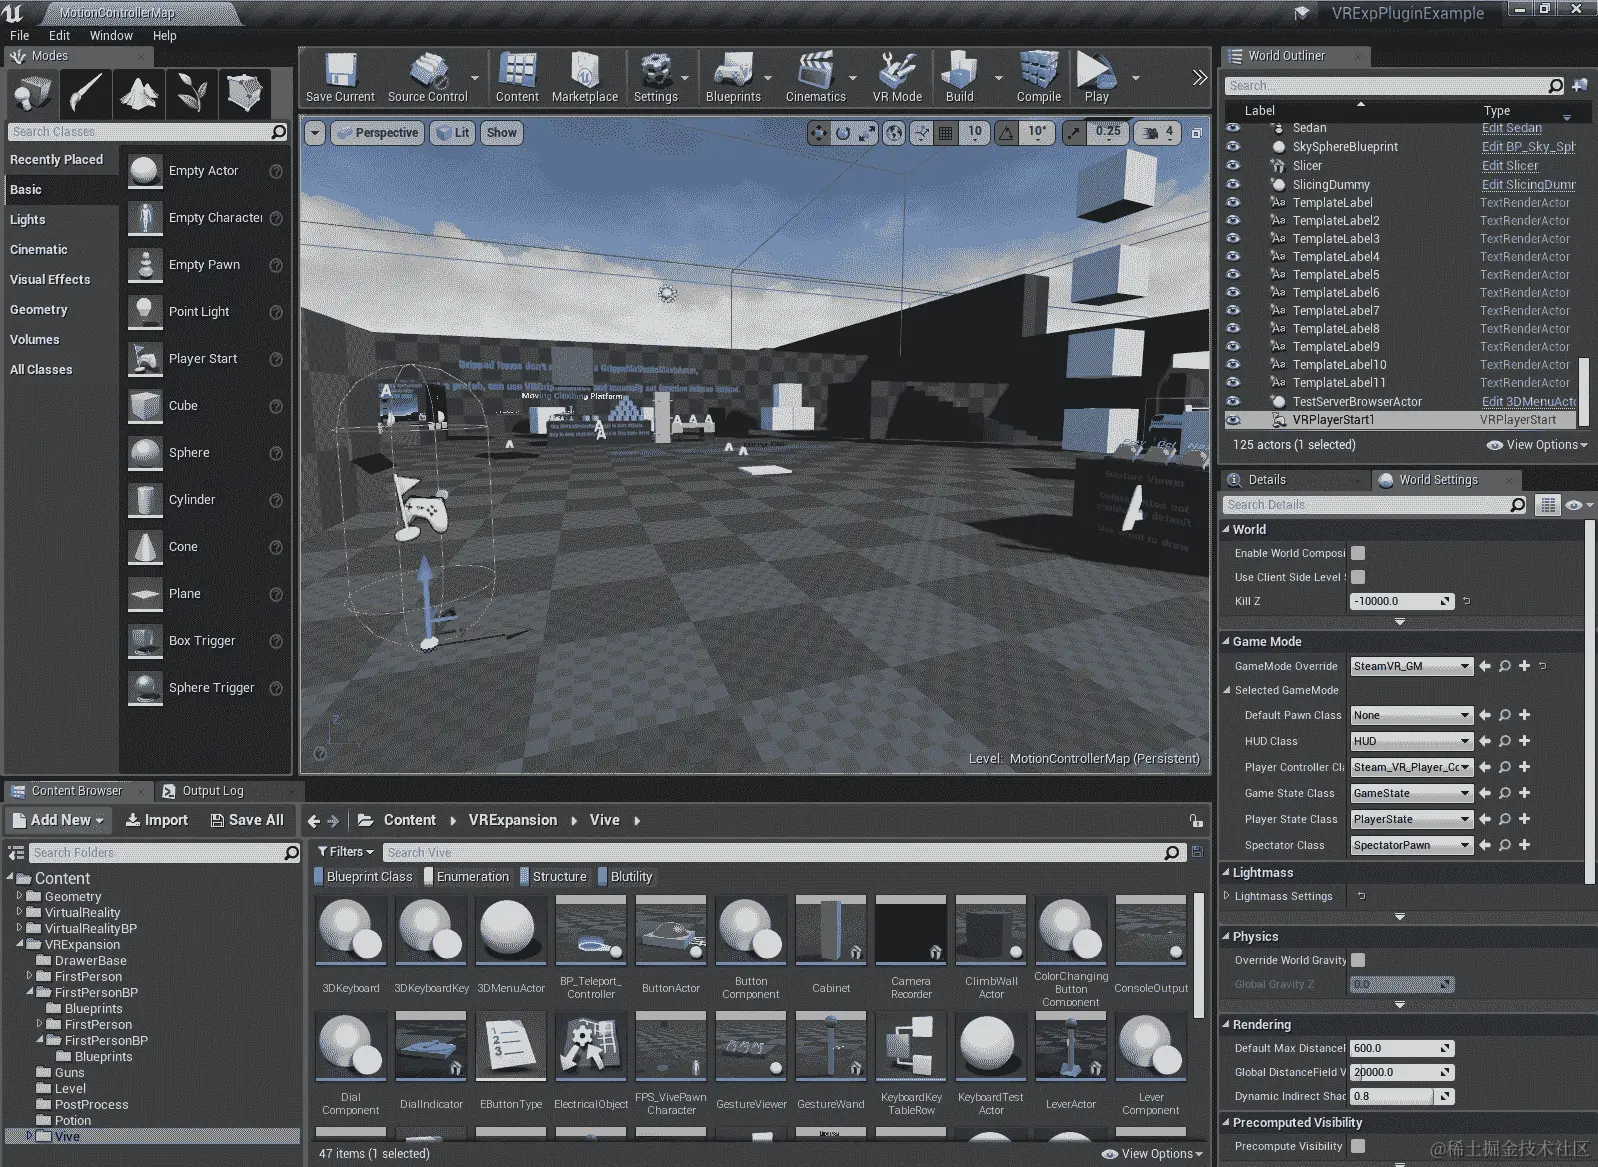Open viewport options dropdown arrow
Screen dimensions: 1598x1167
(315, 133)
